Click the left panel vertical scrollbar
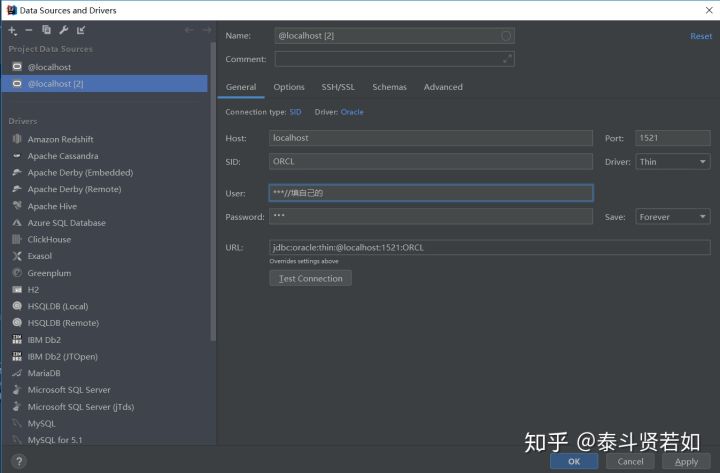The height and width of the screenshot is (473, 720). 213,191
